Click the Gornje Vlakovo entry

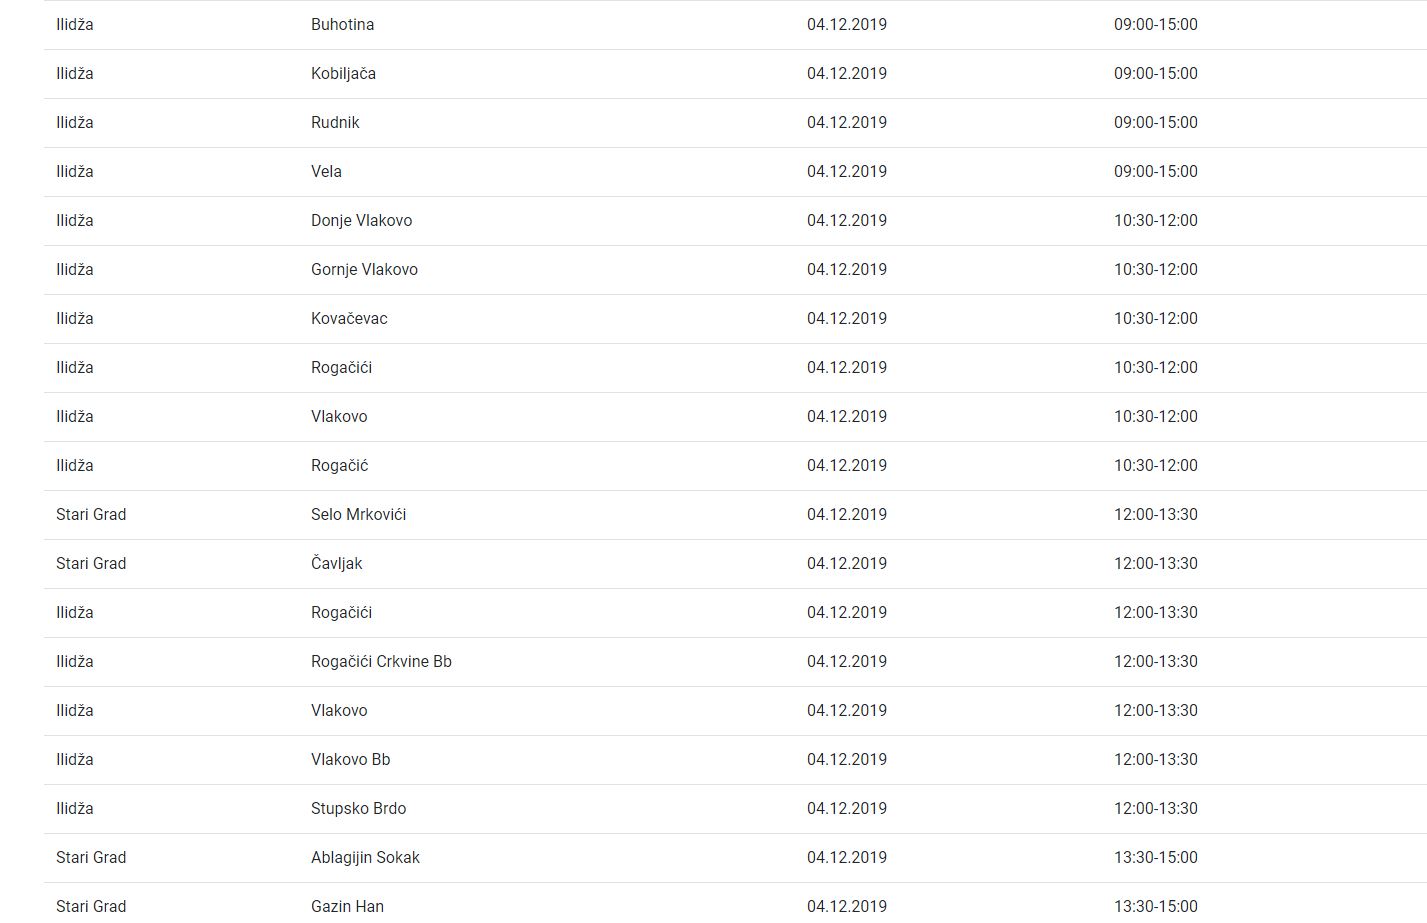(x=364, y=269)
